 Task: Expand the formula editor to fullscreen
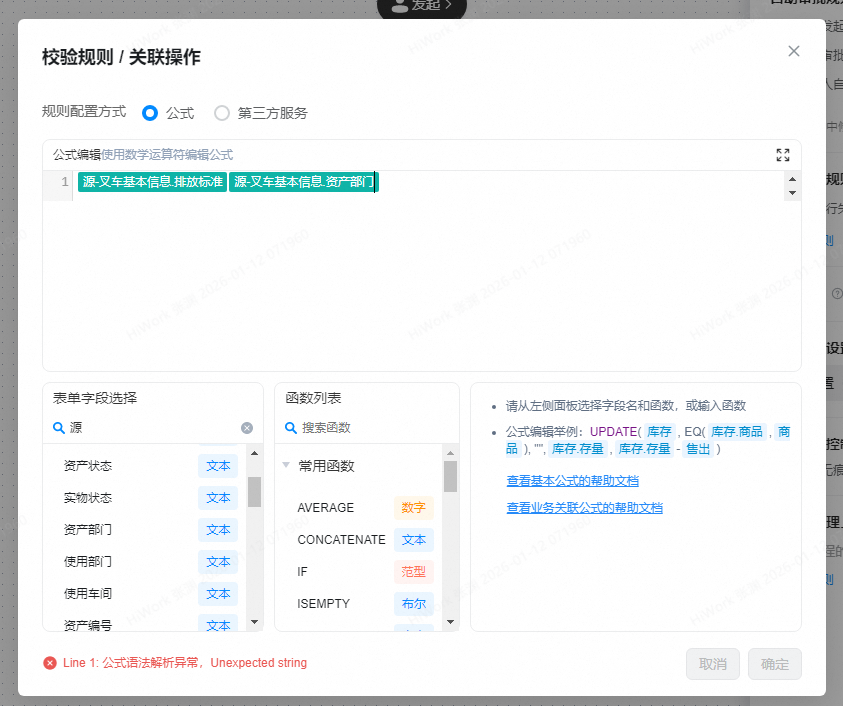point(783,155)
